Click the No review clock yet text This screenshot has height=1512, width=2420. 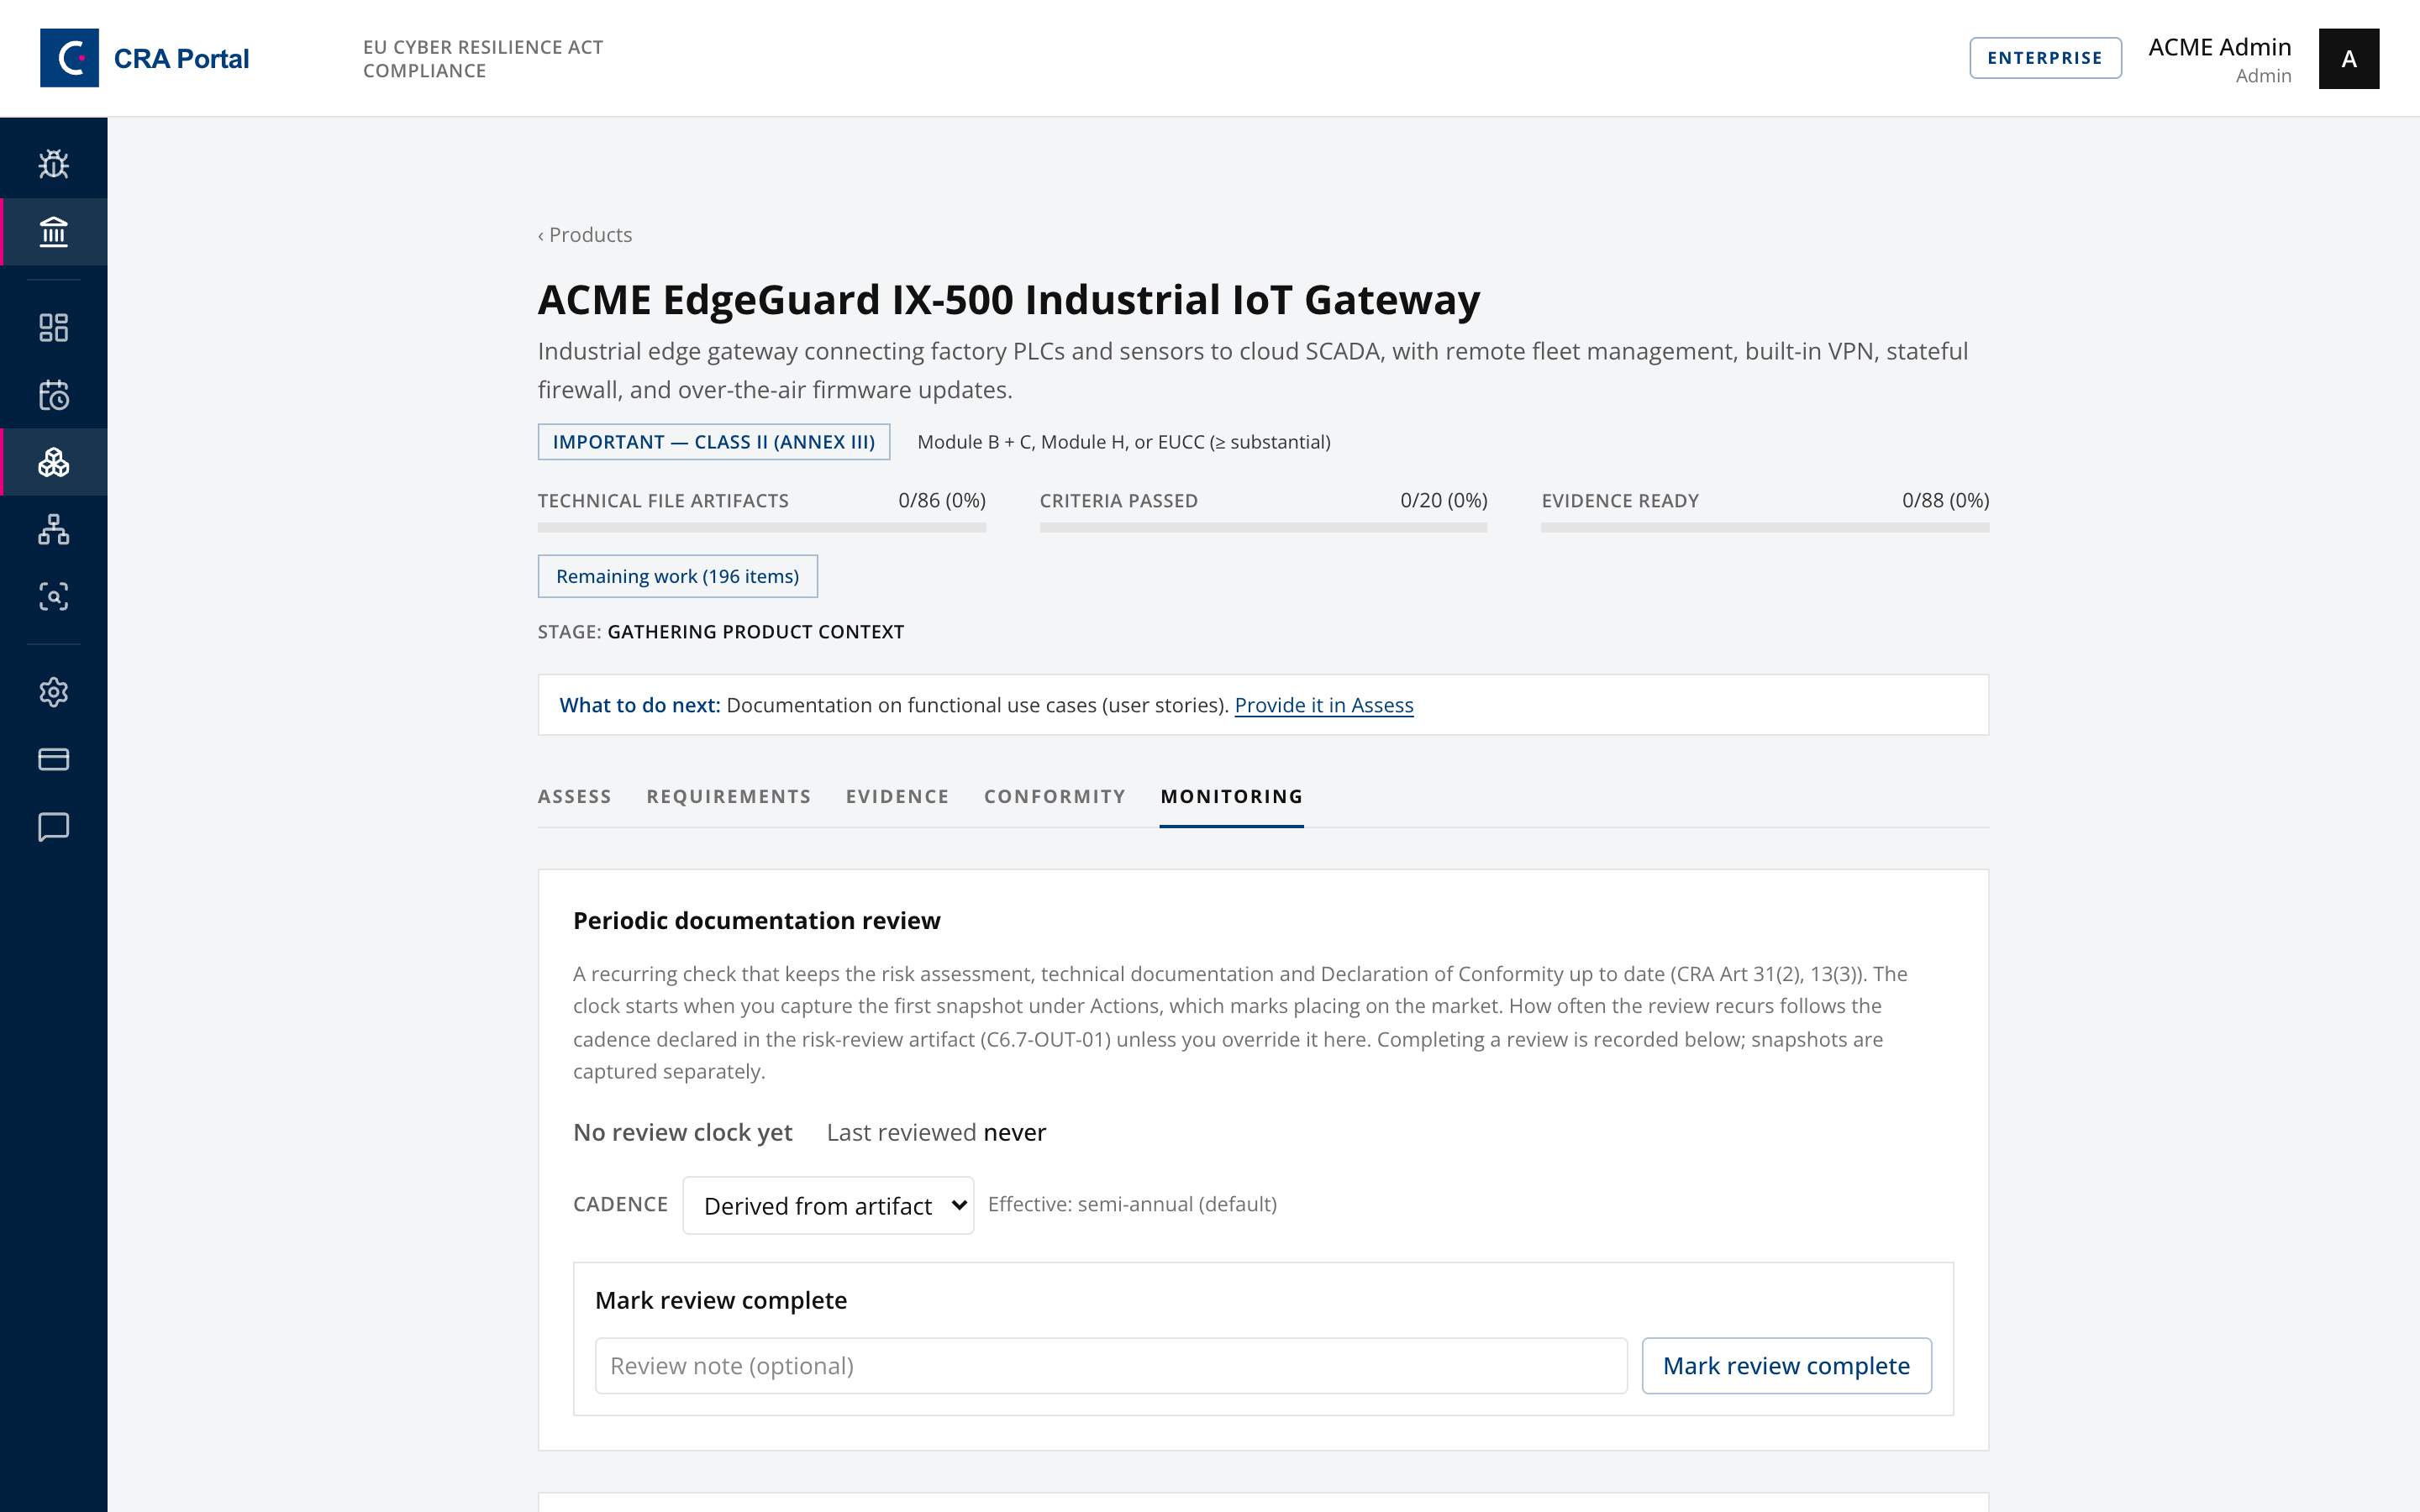[x=683, y=1132]
